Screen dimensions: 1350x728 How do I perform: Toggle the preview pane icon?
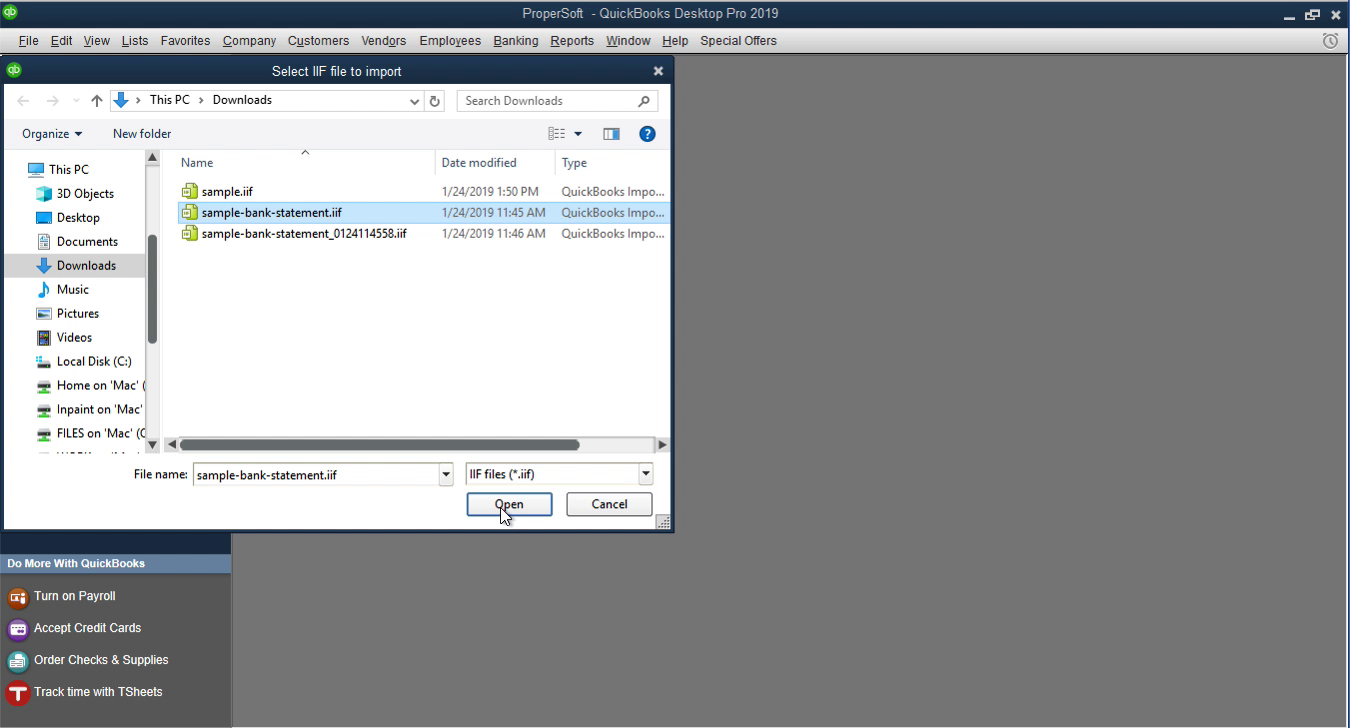[x=611, y=133]
